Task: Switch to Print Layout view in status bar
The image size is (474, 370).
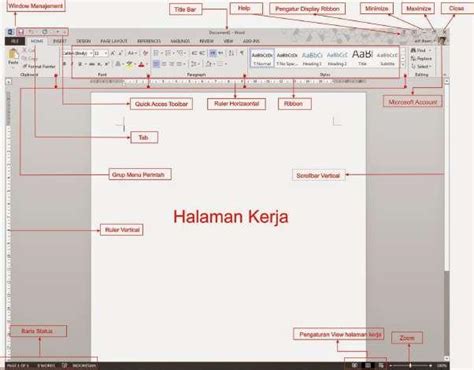Action: tap(368, 366)
